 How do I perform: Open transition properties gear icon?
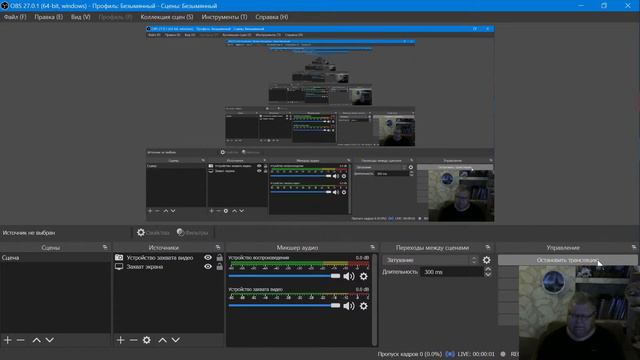pyautogui.click(x=487, y=260)
